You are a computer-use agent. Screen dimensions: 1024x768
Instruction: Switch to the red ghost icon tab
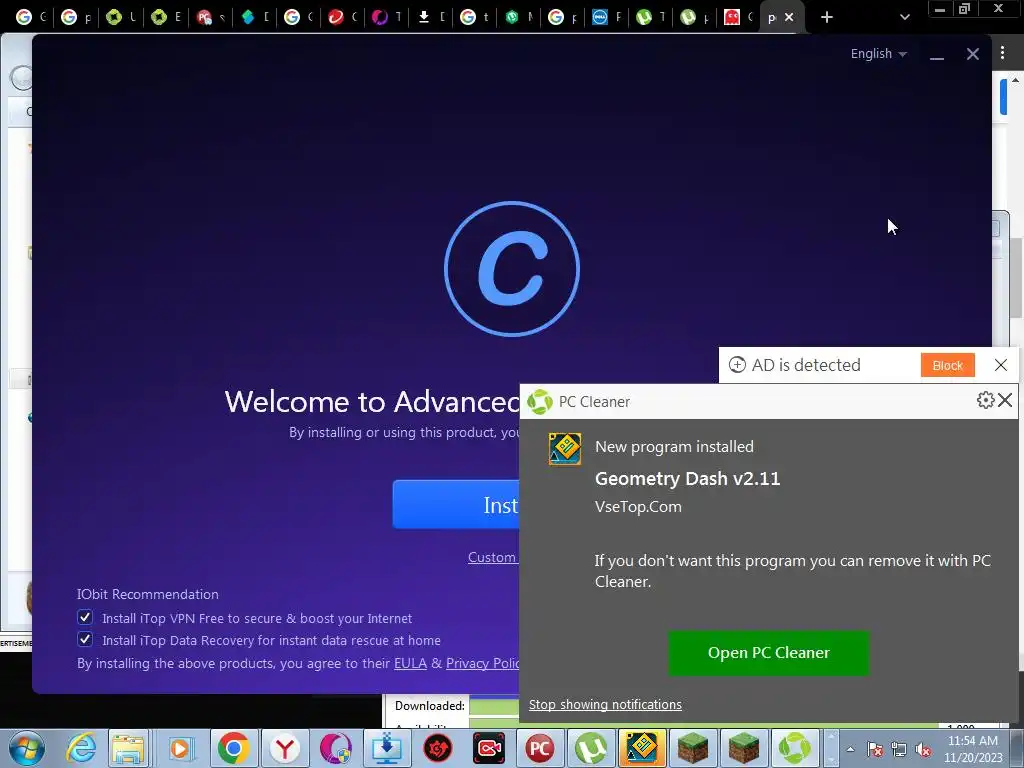tap(738, 18)
